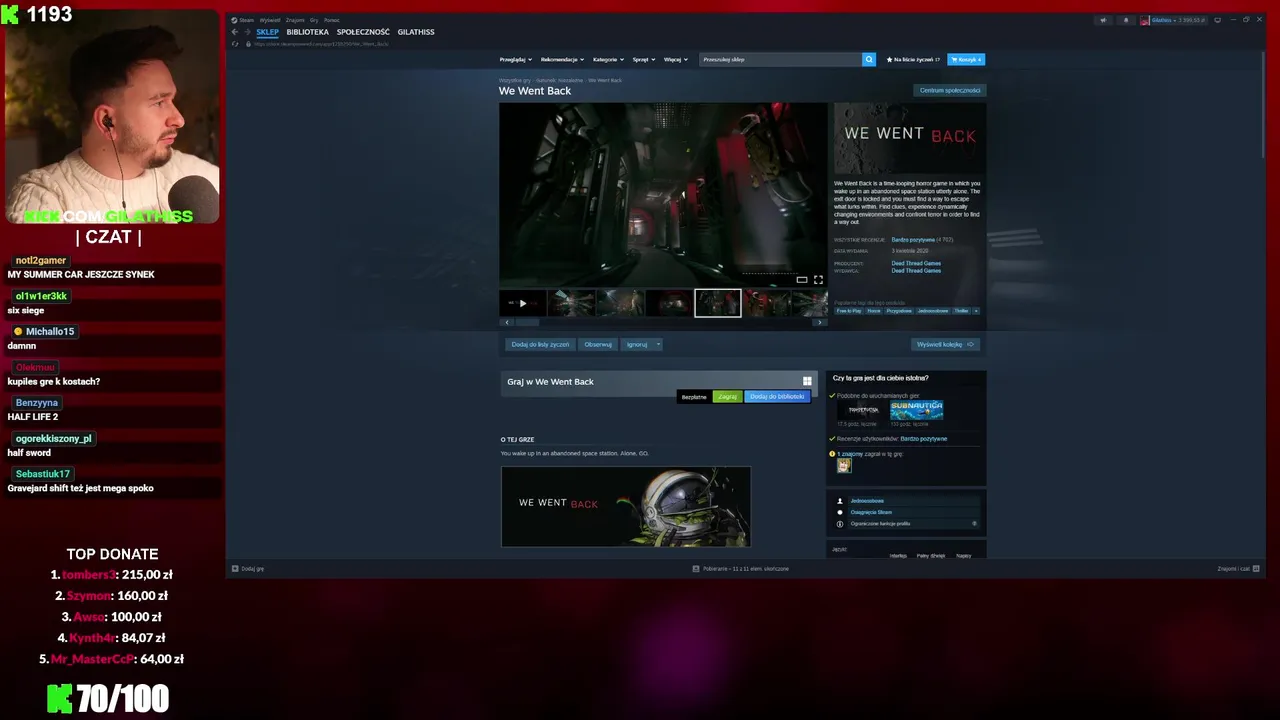Screen dimensions: 1280x720
Task: Play the trailer video thumbnail
Action: (x=522, y=303)
